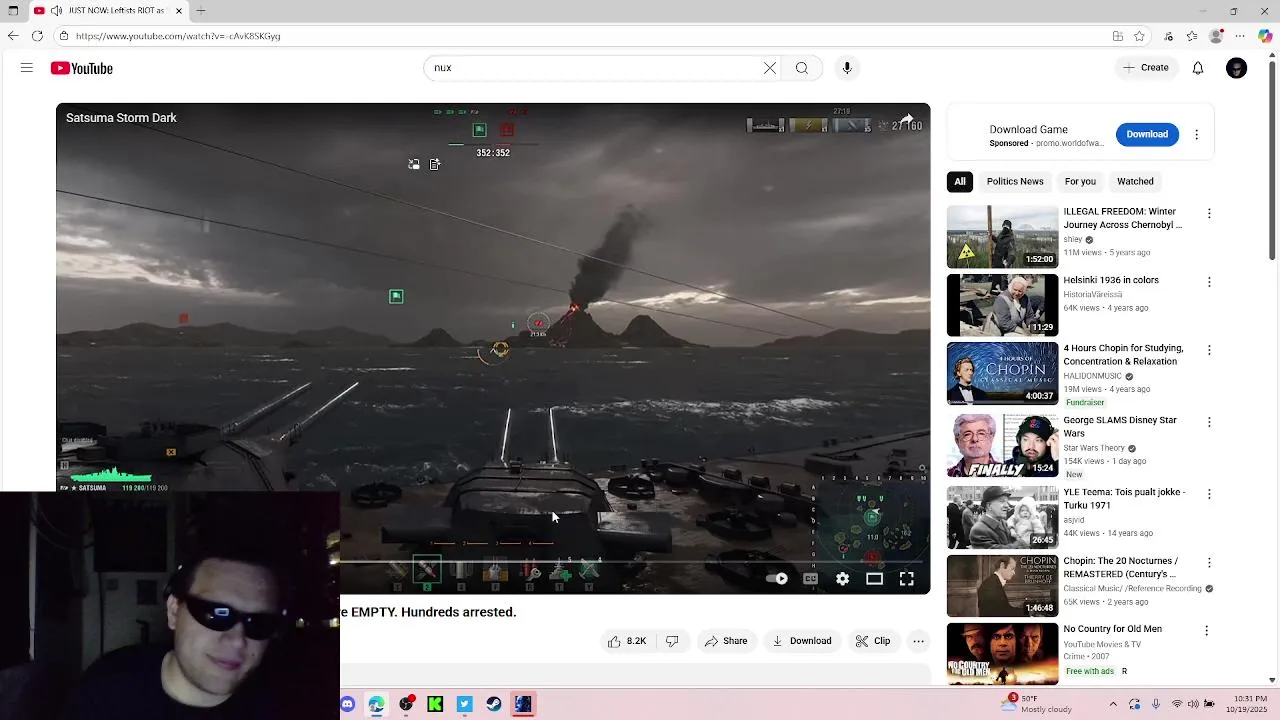
Task: Click the Clip button
Action: 873,641
